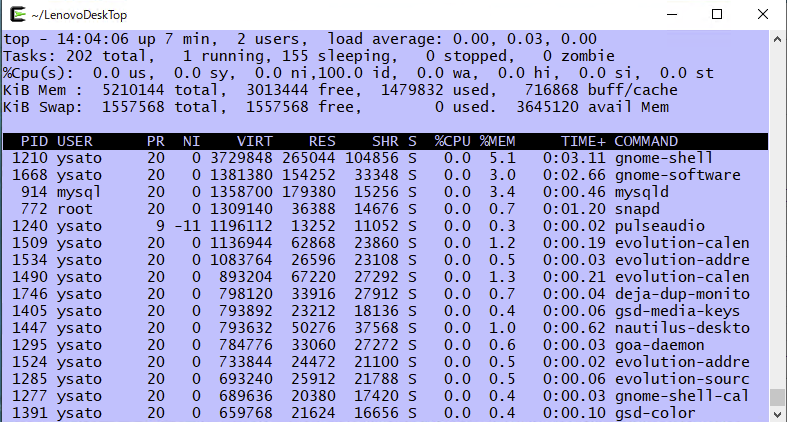Click the scrollbar down arrow

point(777,413)
